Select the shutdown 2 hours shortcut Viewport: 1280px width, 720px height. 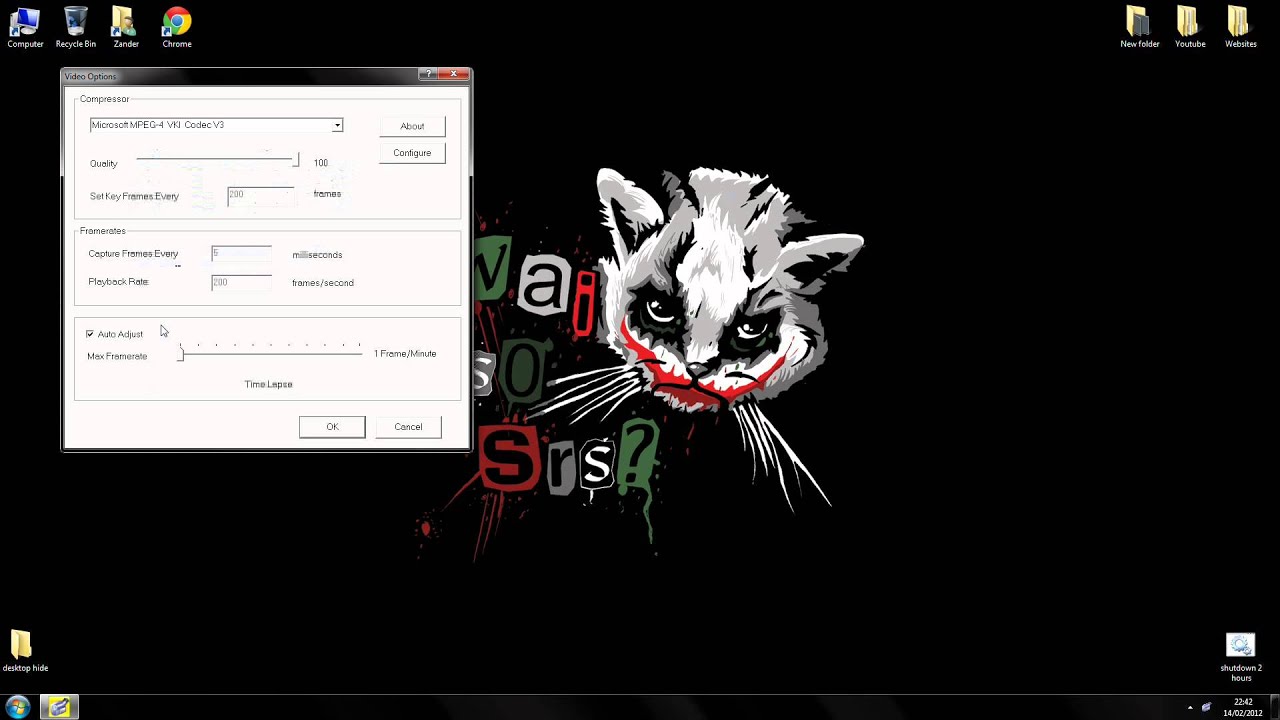(x=1241, y=657)
